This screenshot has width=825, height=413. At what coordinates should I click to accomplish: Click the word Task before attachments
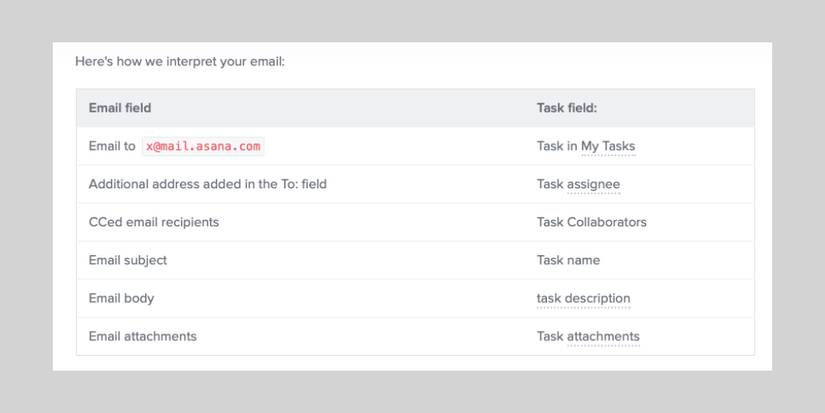click(x=550, y=336)
